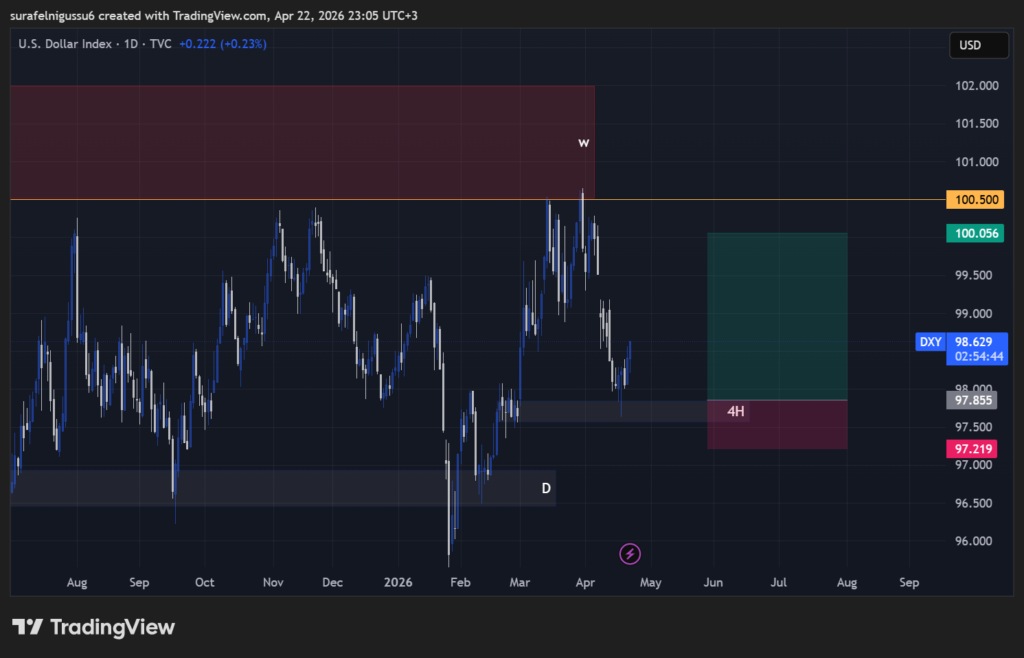Click the green 100.056 price label
The image size is (1024, 658).
click(975, 232)
